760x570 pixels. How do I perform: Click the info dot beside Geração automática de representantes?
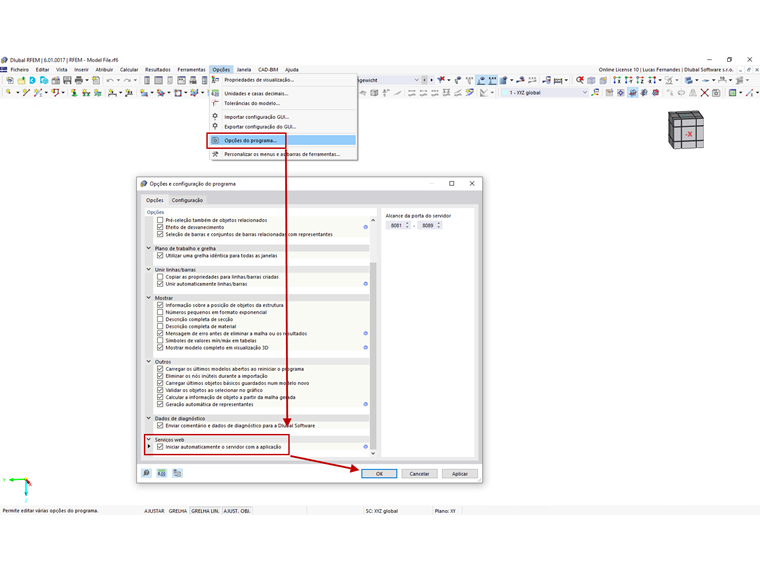pyautogui.click(x=365, y=404)
